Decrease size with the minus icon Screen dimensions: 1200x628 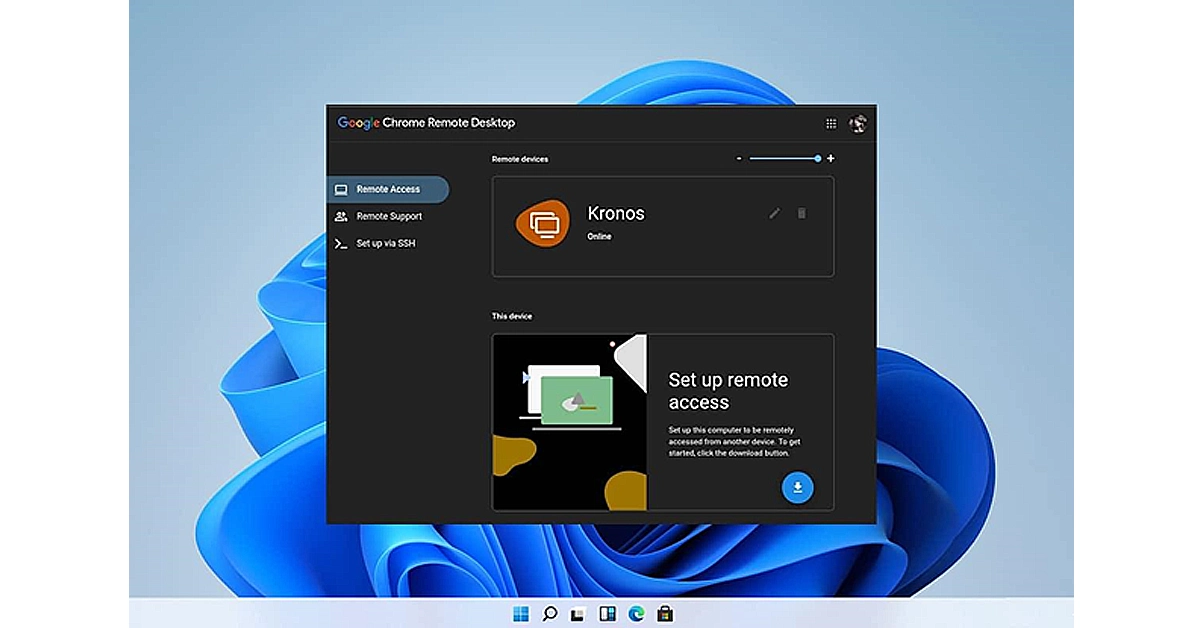click(x=739, y=158)
